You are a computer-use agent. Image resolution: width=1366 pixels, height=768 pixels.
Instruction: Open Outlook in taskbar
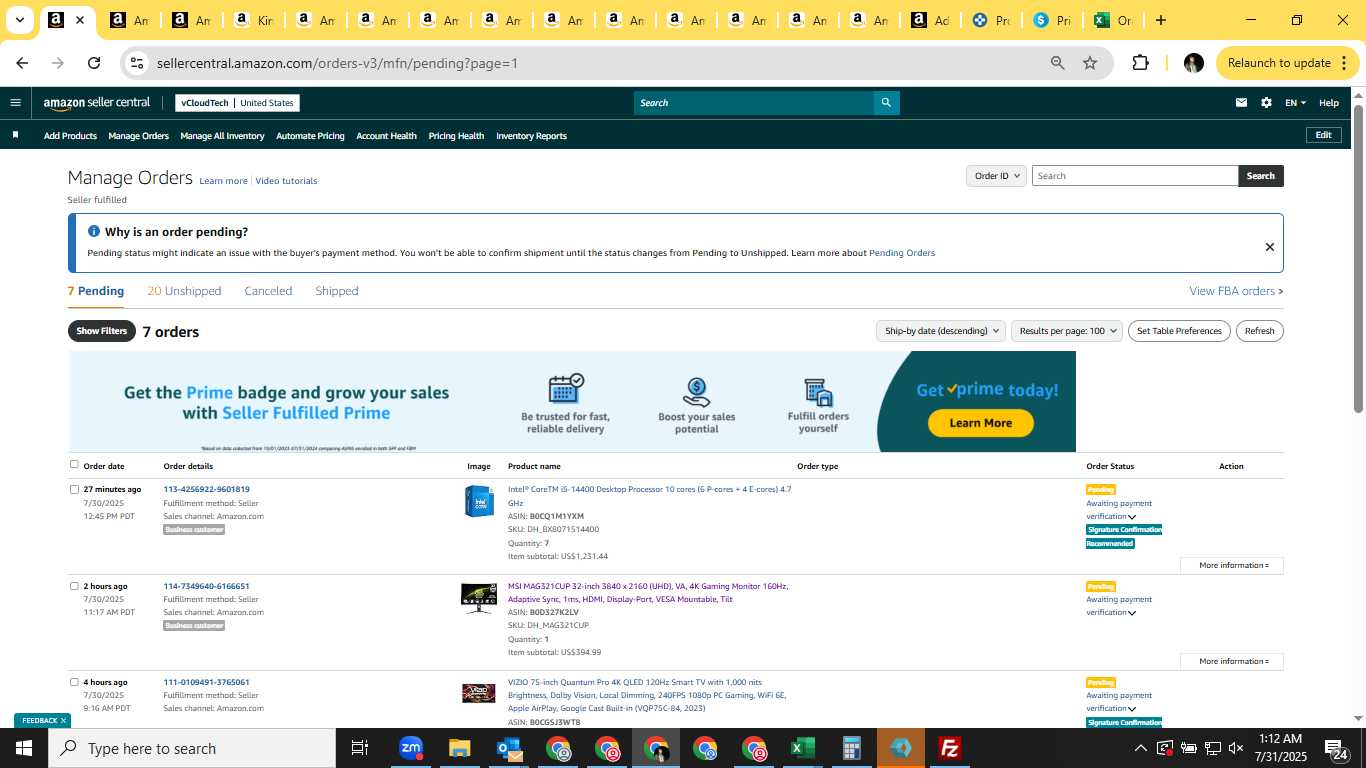pos(508,748)
